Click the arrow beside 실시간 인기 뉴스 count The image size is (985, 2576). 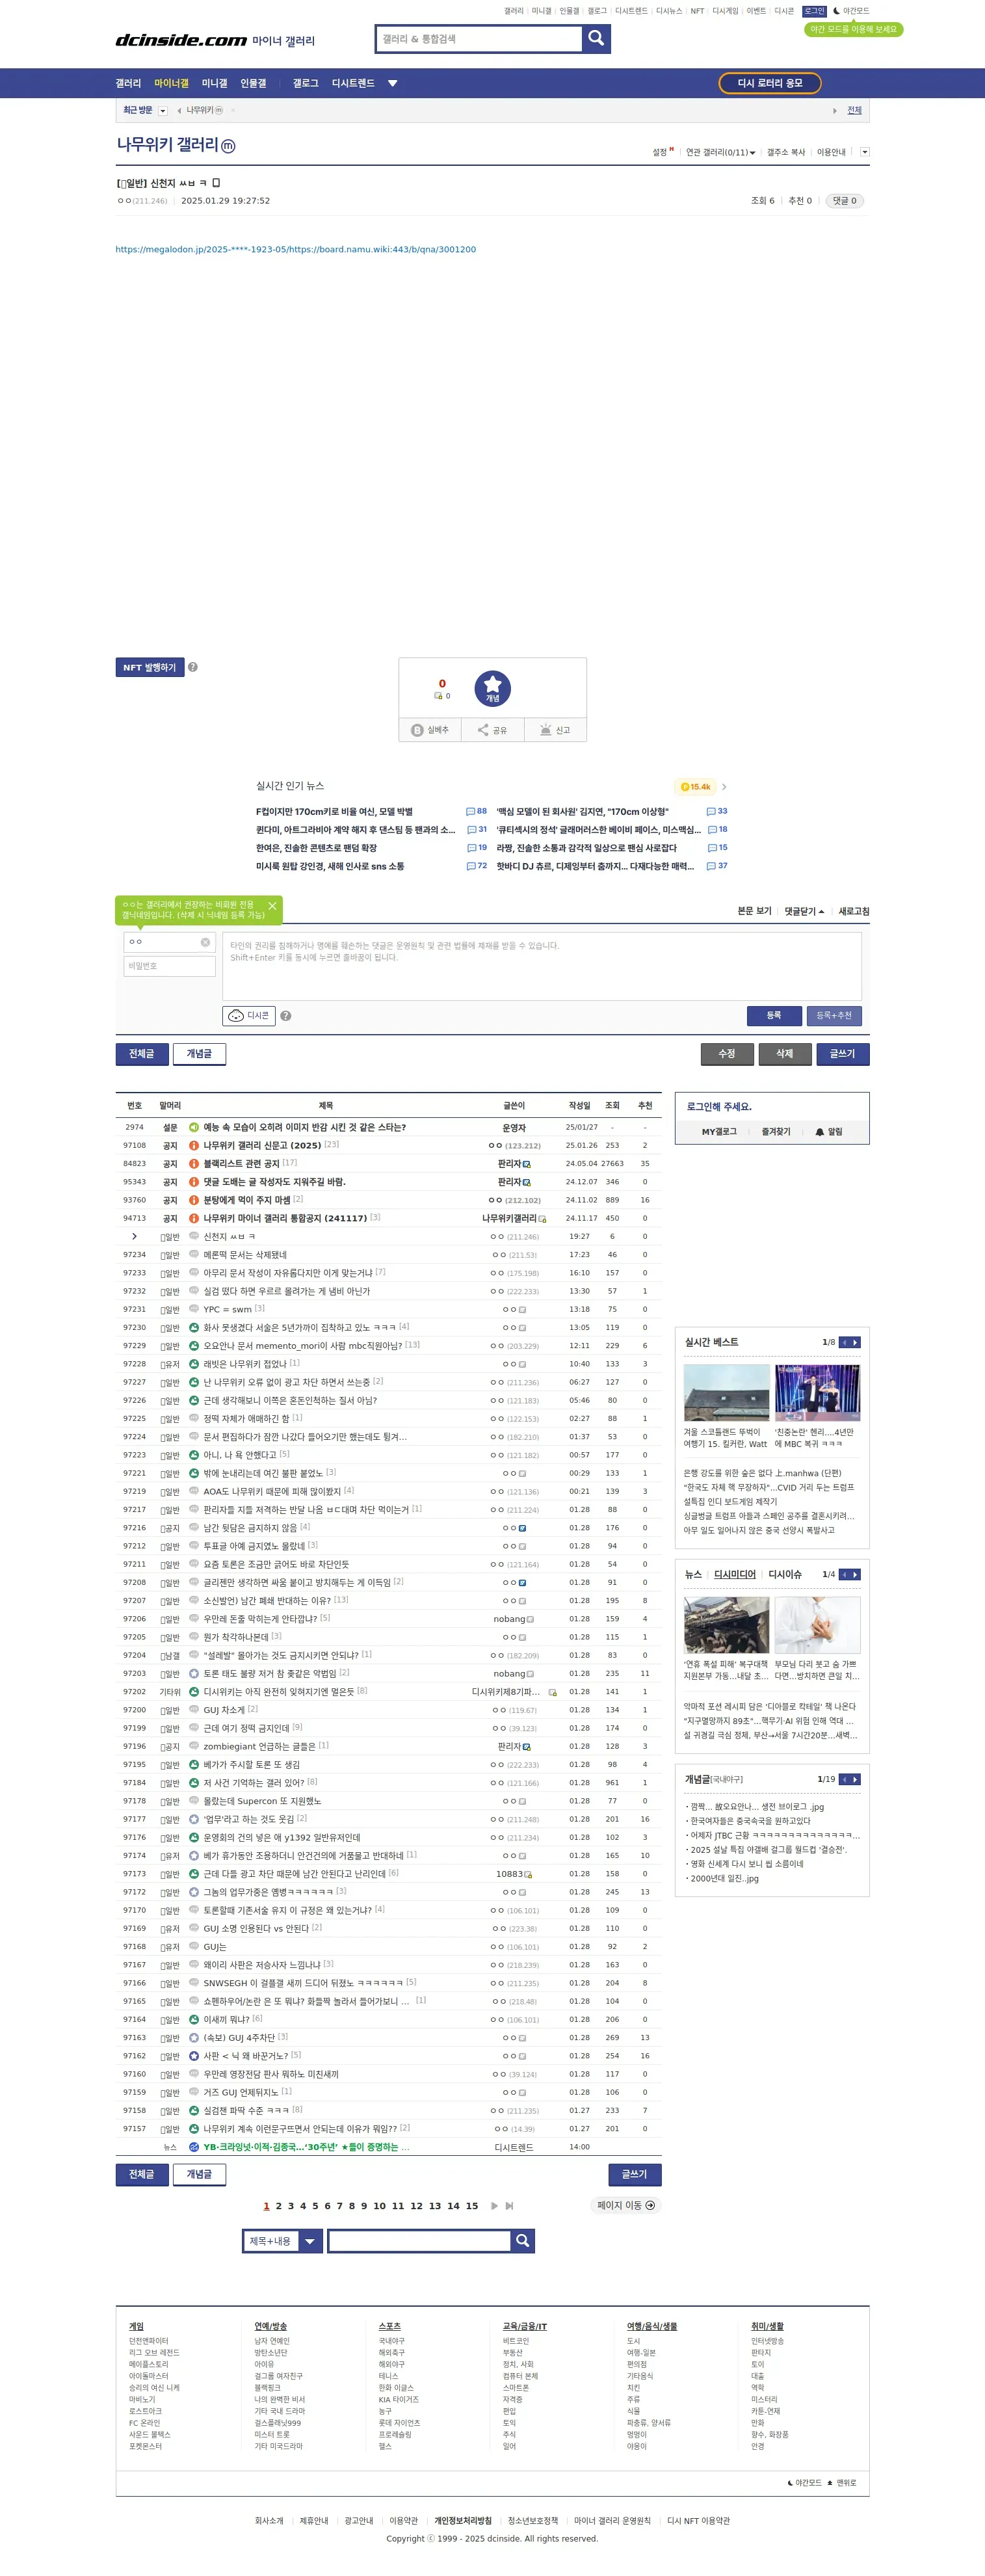(724, 787)
